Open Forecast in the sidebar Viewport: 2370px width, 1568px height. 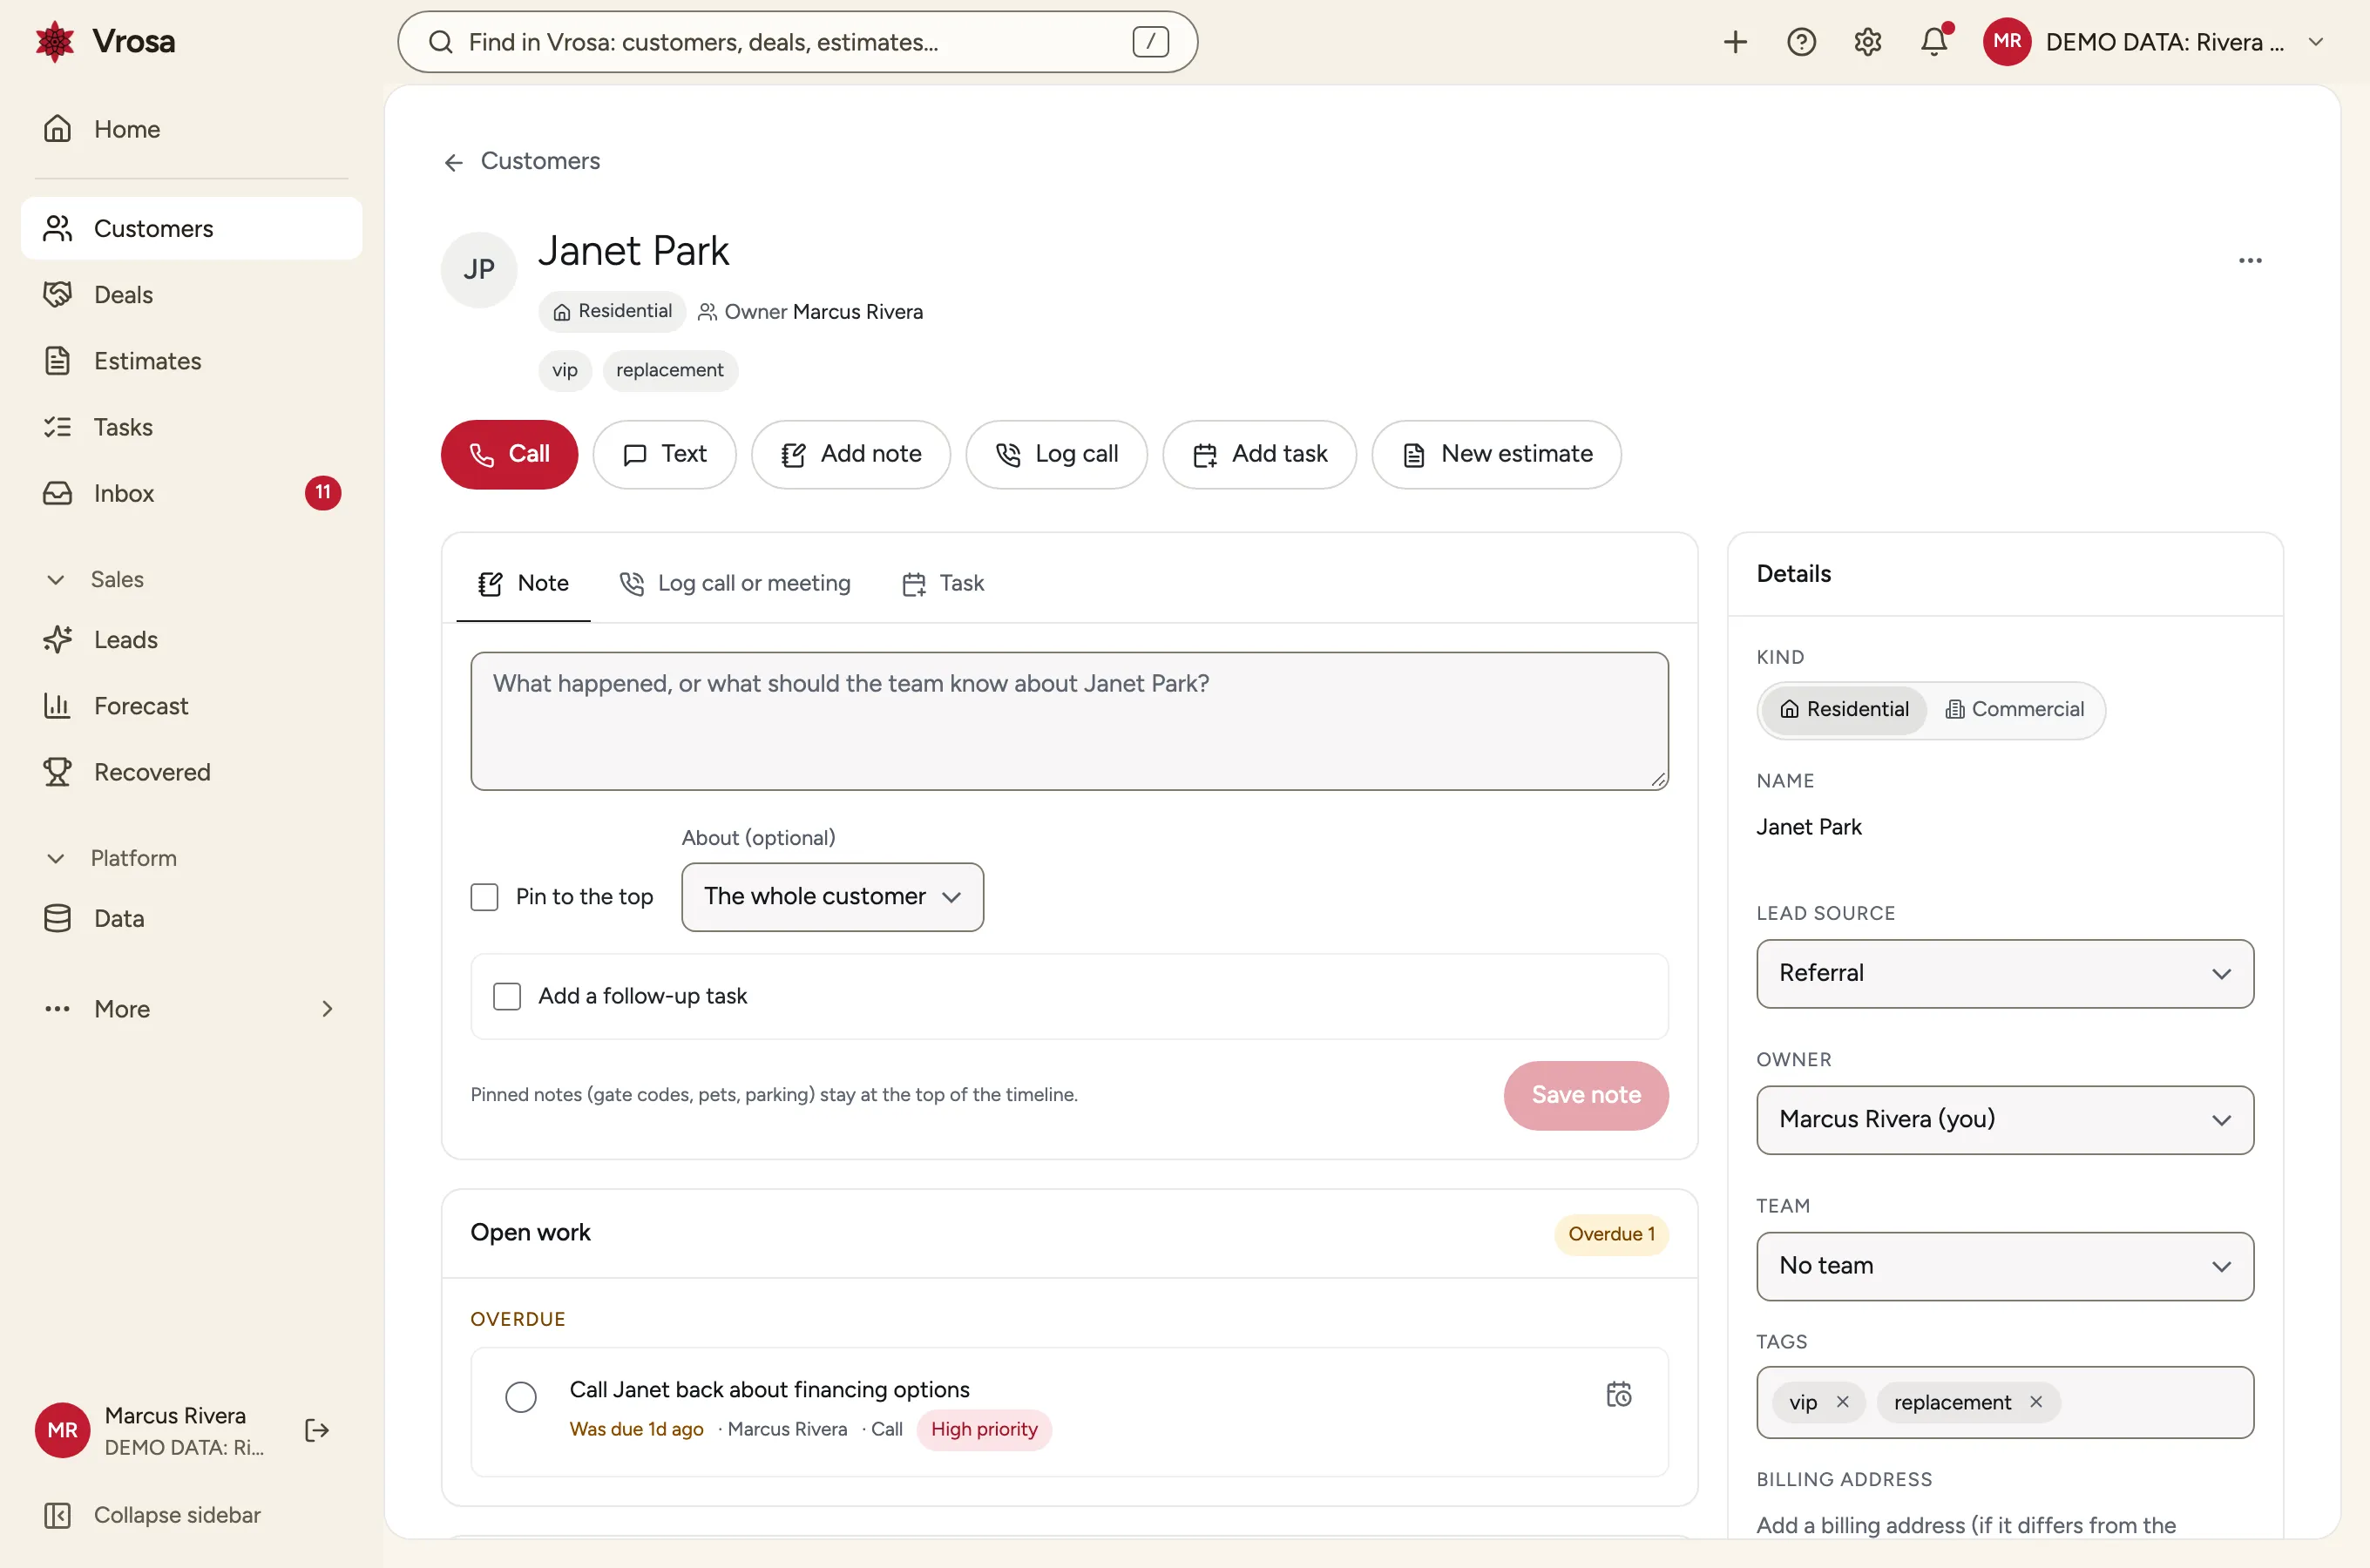[192, 706]
